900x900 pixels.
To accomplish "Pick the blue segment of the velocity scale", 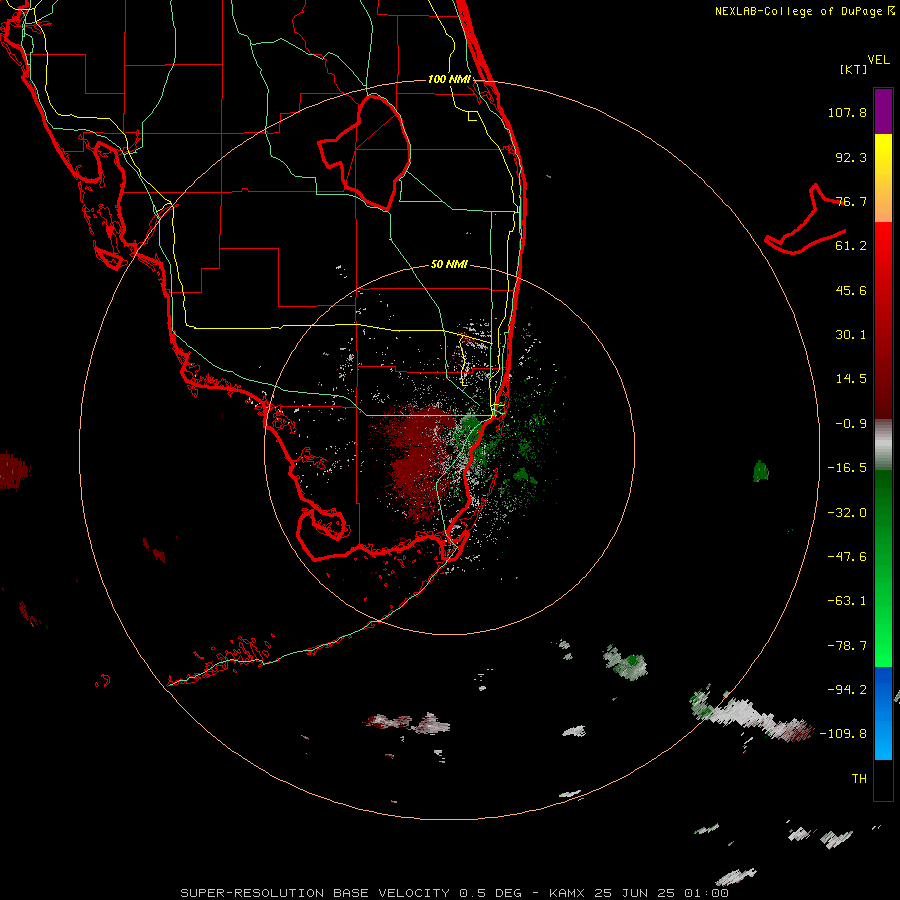I will coord(883,713).
